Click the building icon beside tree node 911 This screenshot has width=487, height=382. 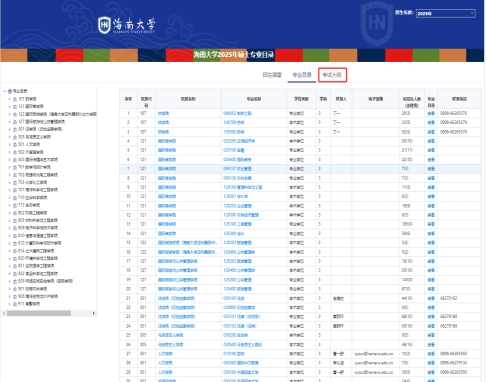[15, 304]
